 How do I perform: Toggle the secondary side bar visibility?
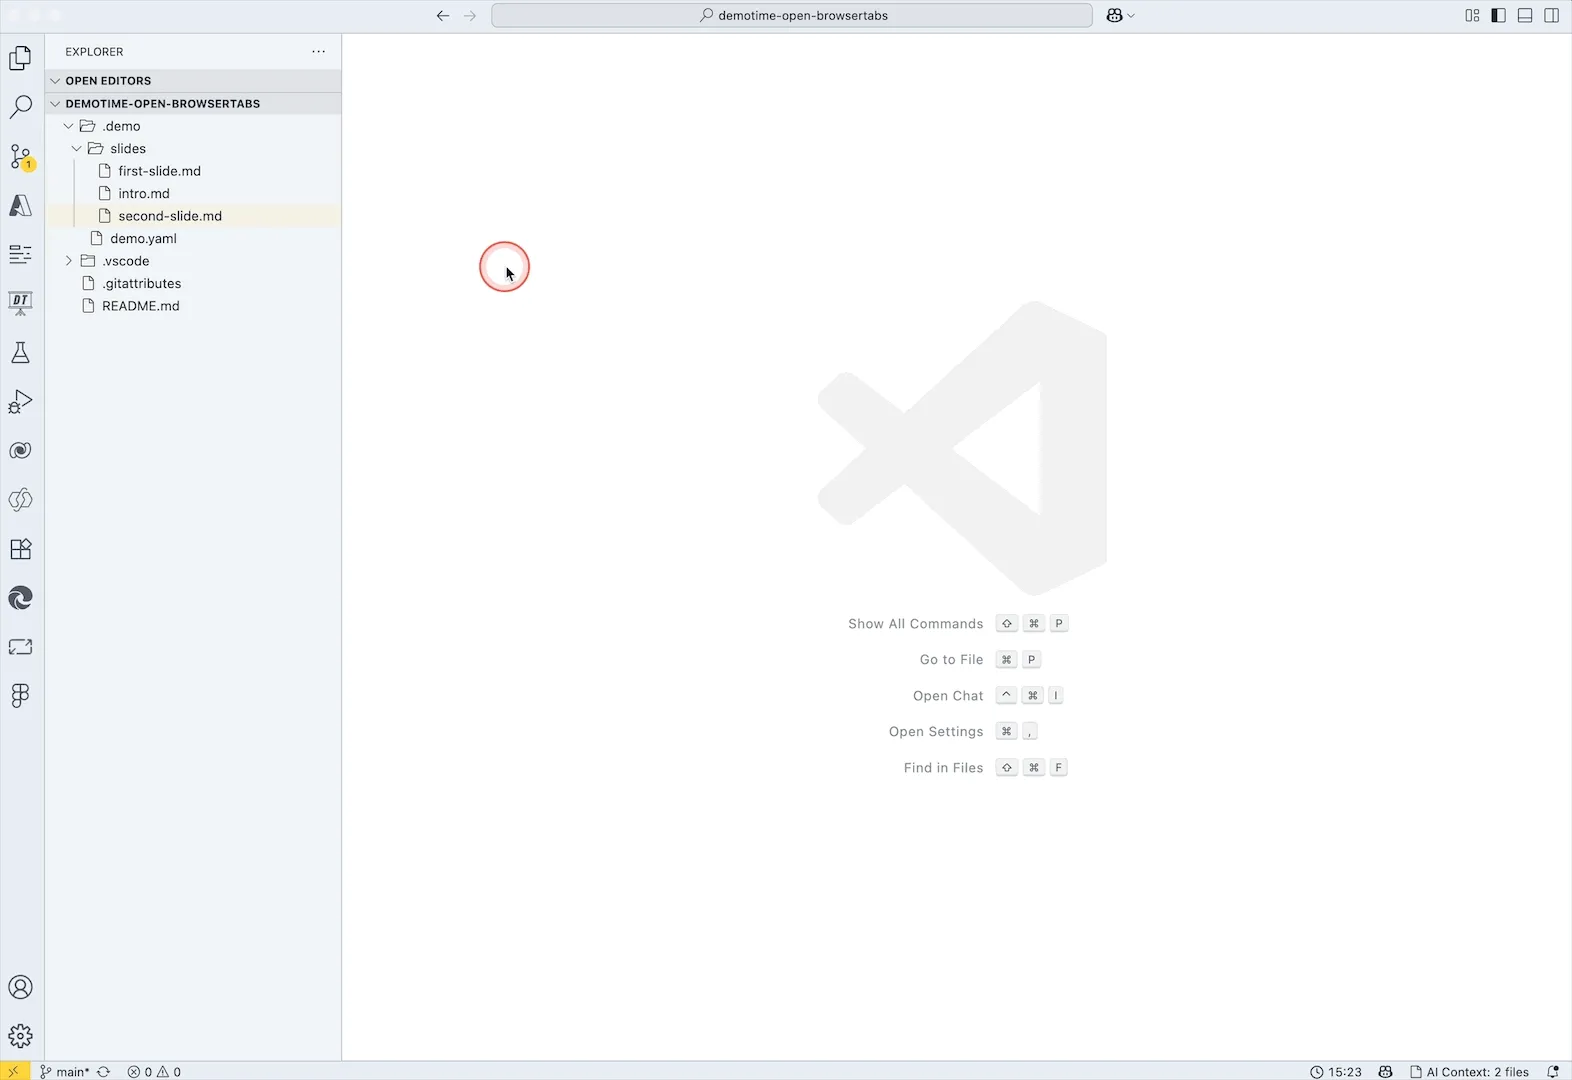[1551, 15]
